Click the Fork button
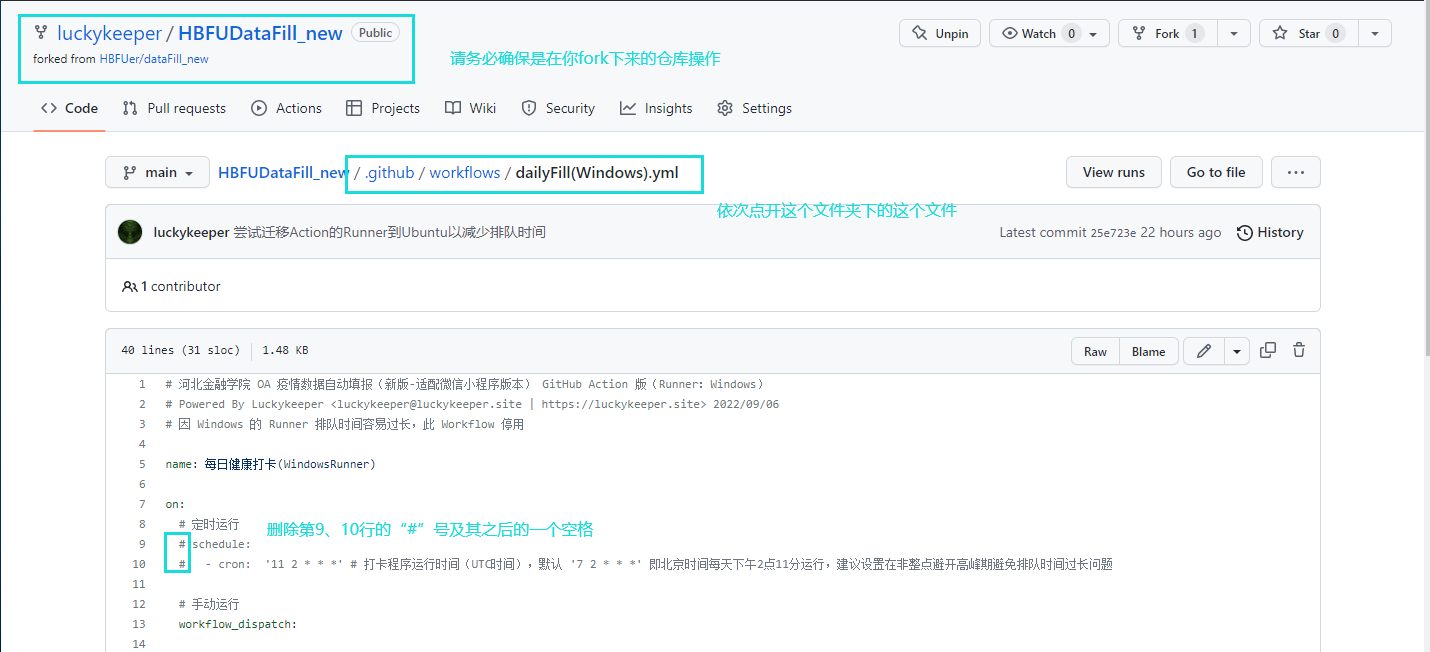The height and width of the screenshot is (652, 1430). tap(1167, 33)
